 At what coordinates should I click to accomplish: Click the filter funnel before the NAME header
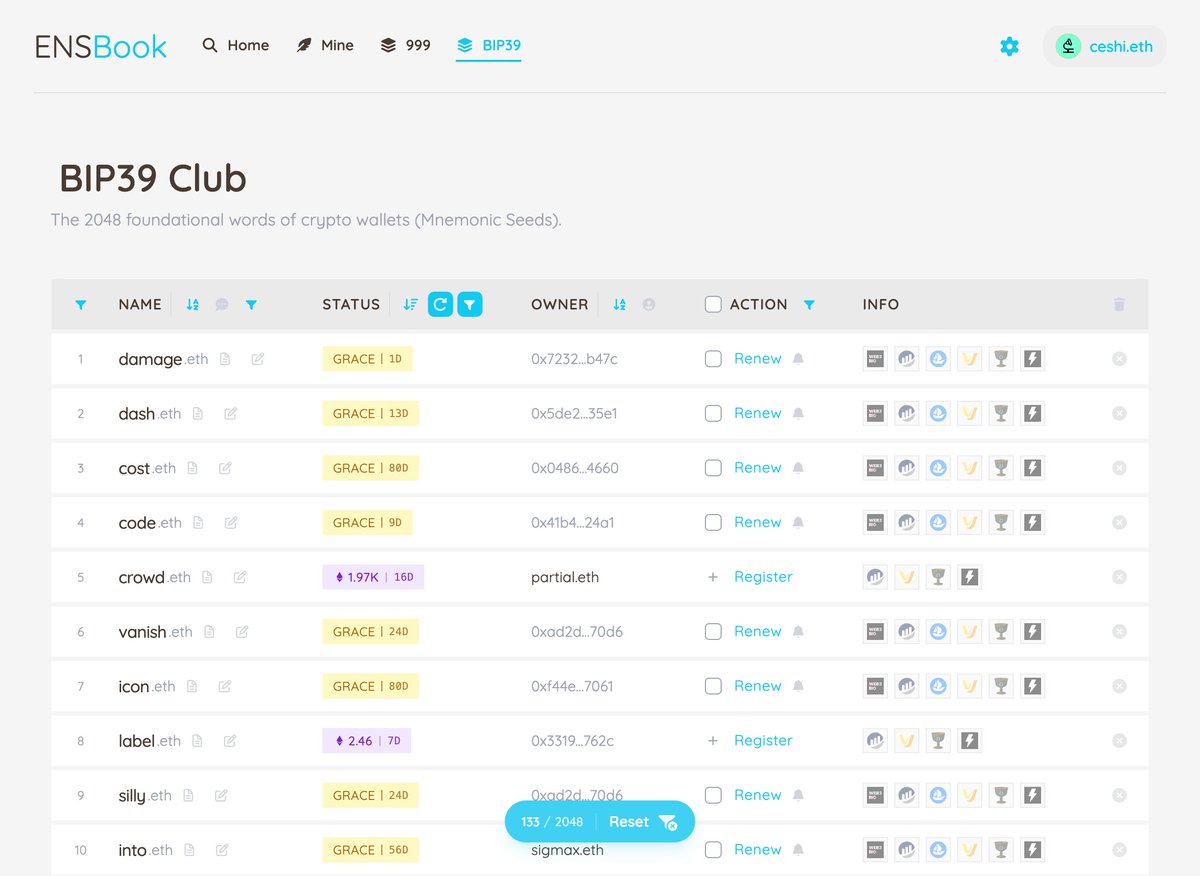click(x=81, y=305)
